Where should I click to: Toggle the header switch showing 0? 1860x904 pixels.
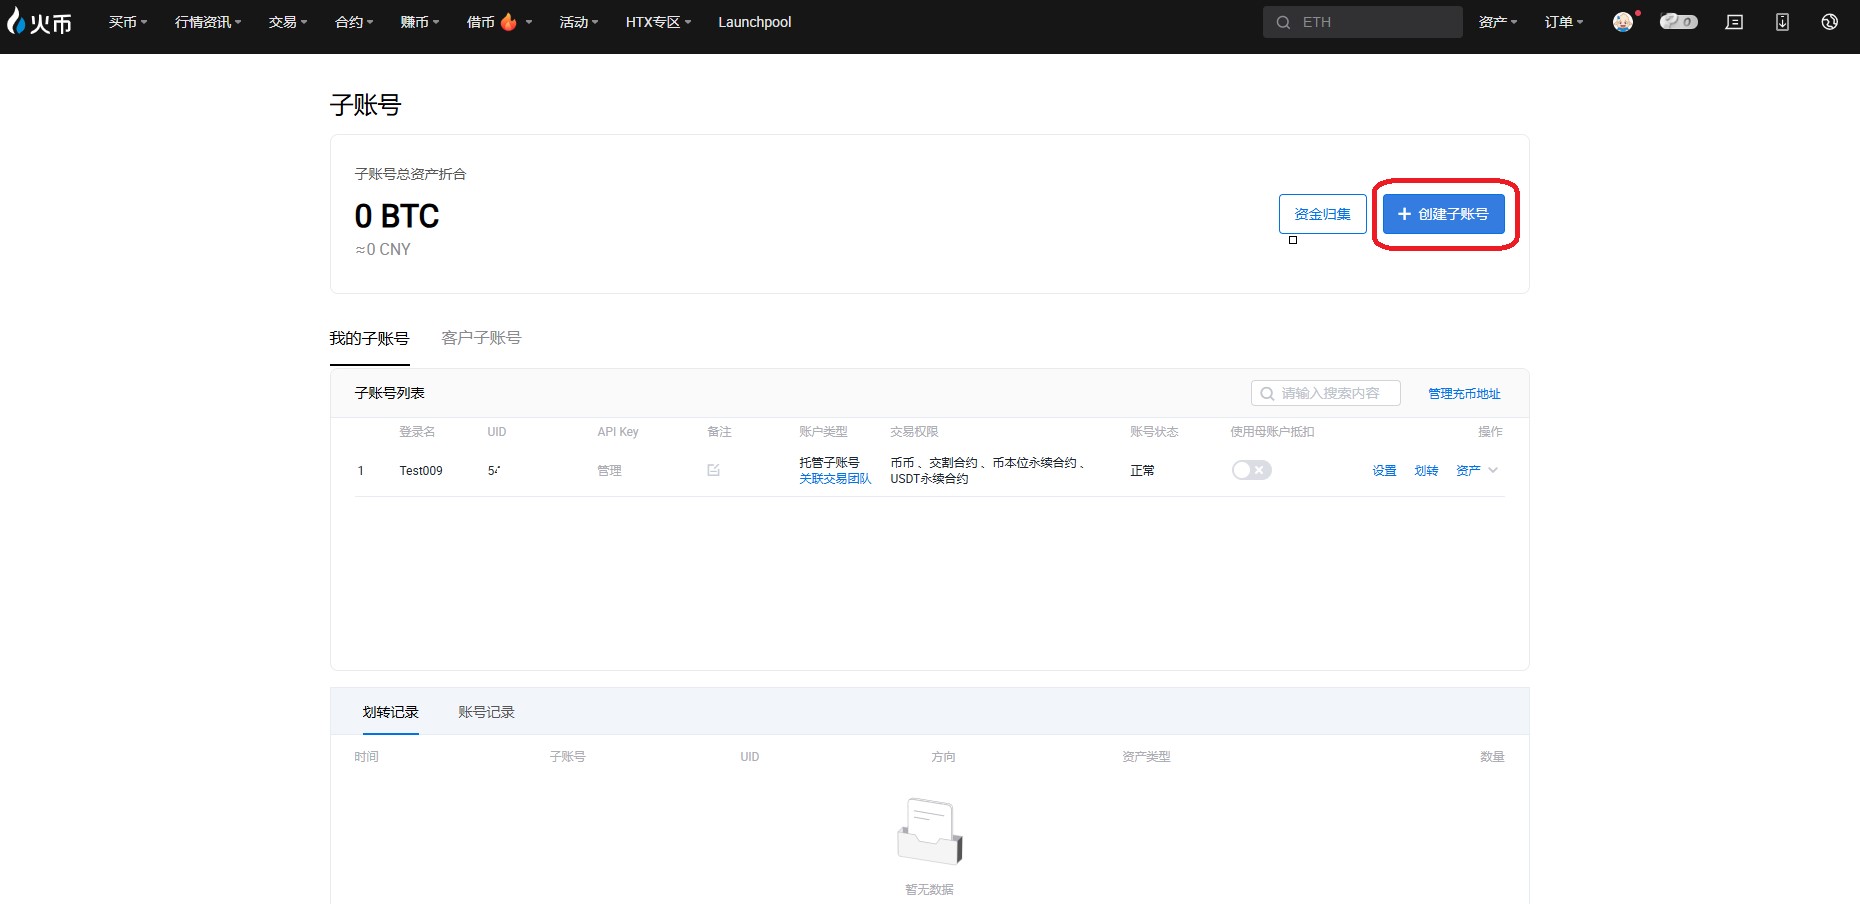coord(1678,22)
